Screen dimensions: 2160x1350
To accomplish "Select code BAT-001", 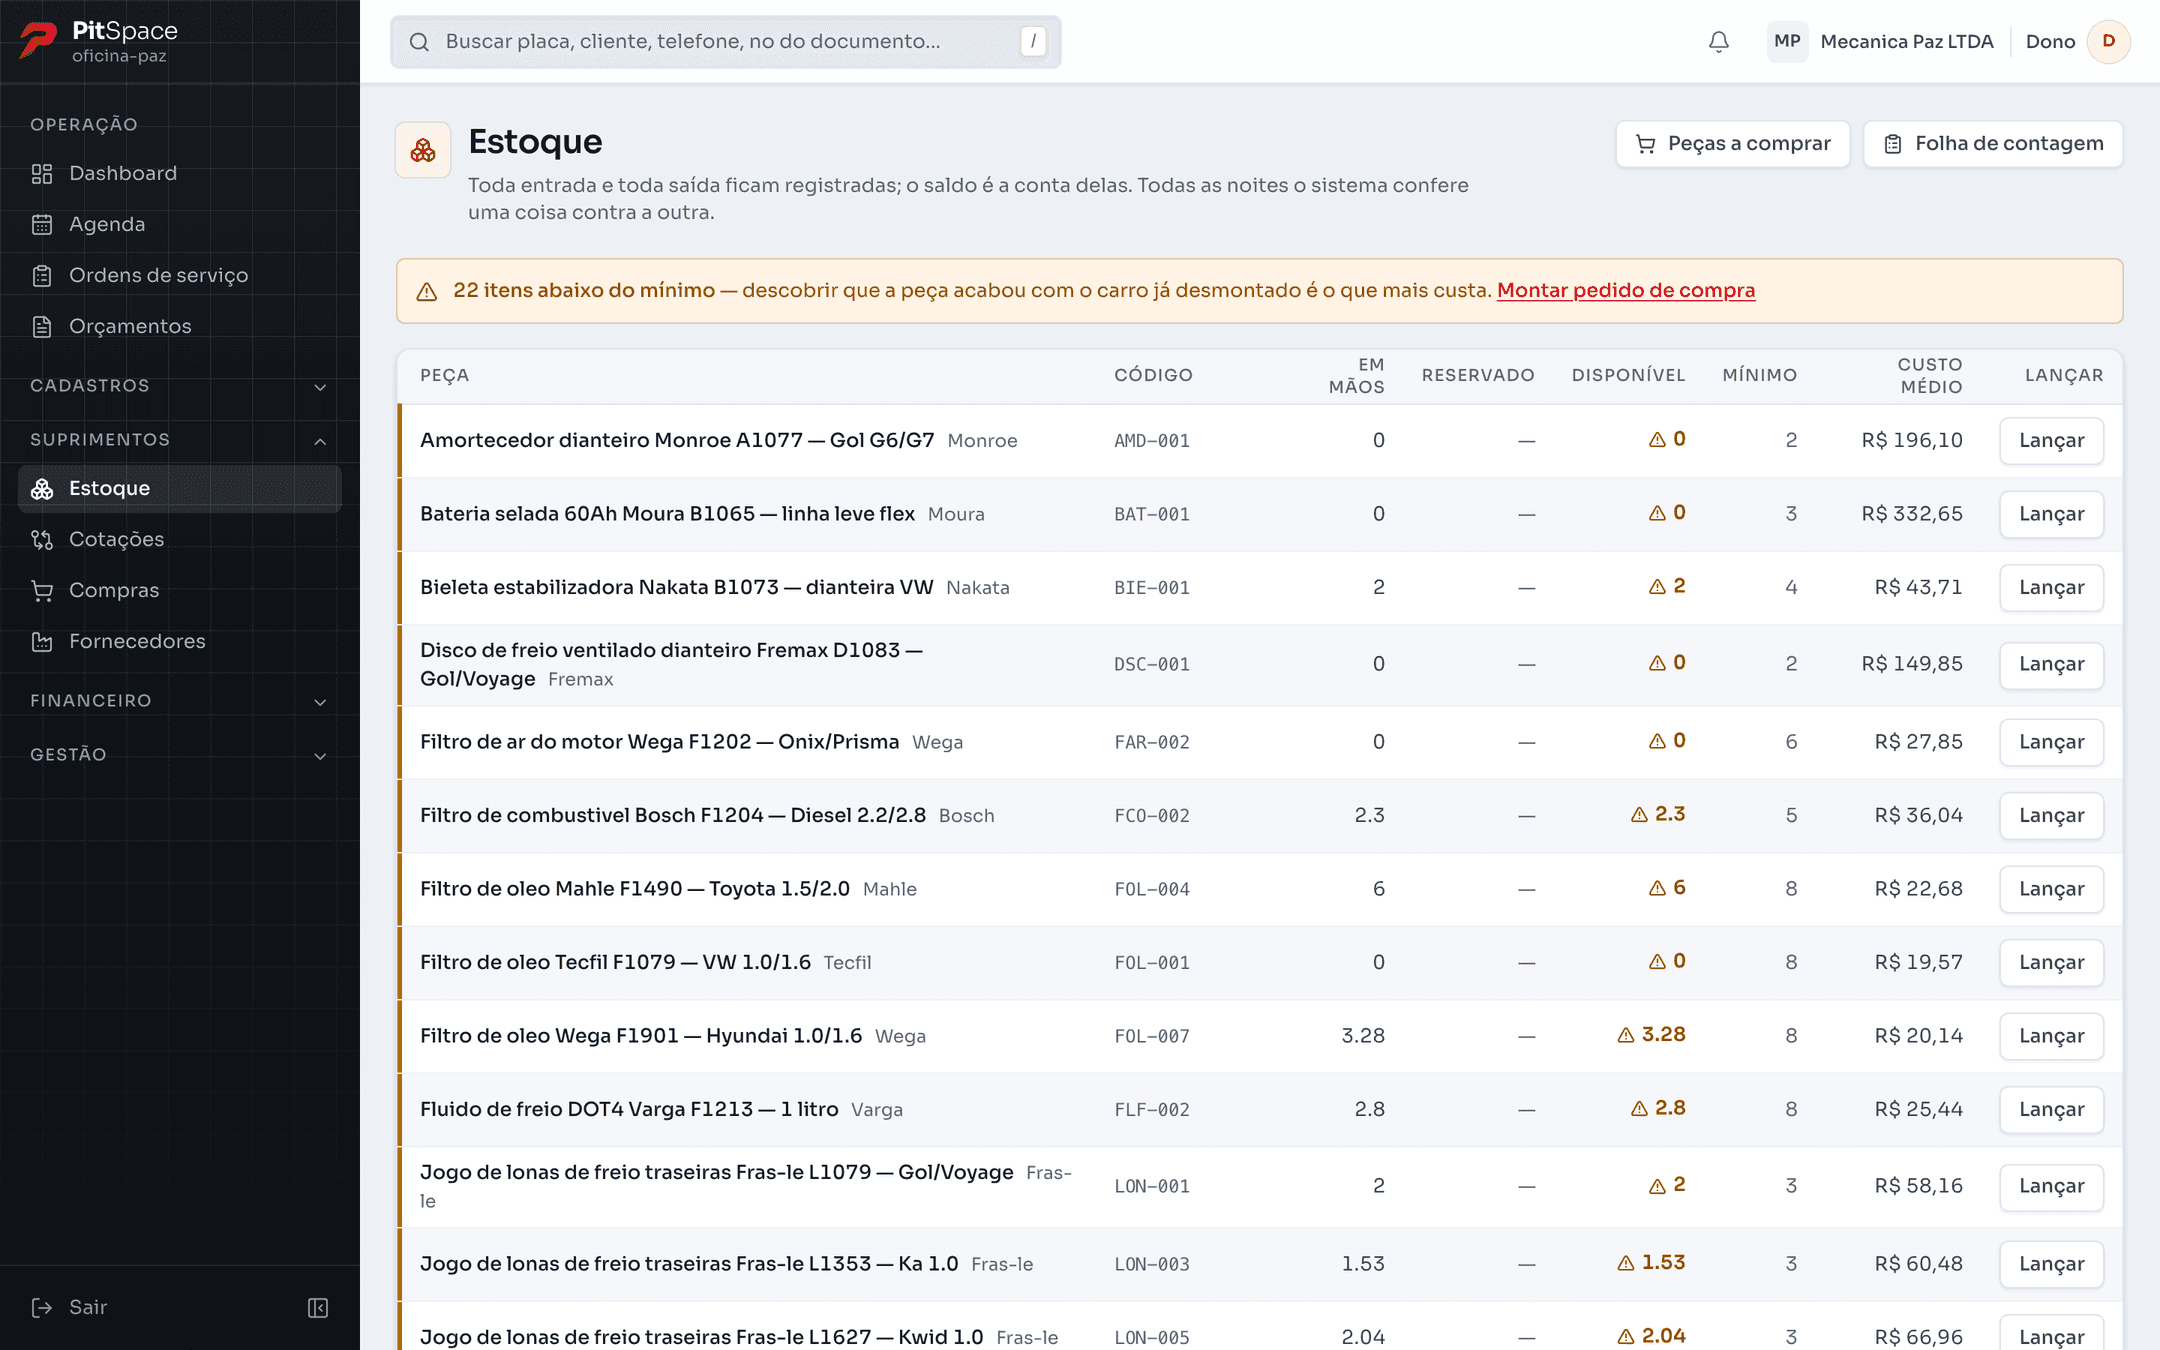I will point(1152,515).
